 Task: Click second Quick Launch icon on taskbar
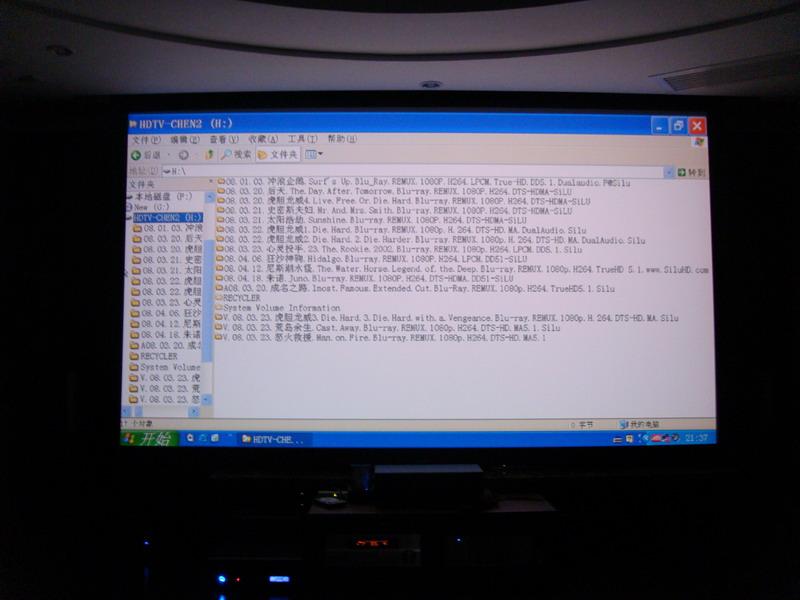coord(203,438)
